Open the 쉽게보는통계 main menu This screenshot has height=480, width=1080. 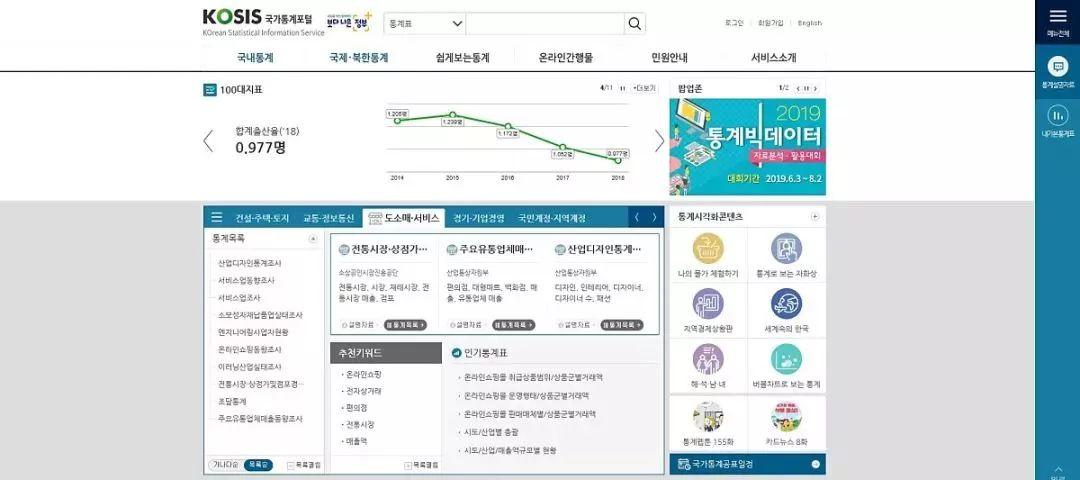click(462, 58)
